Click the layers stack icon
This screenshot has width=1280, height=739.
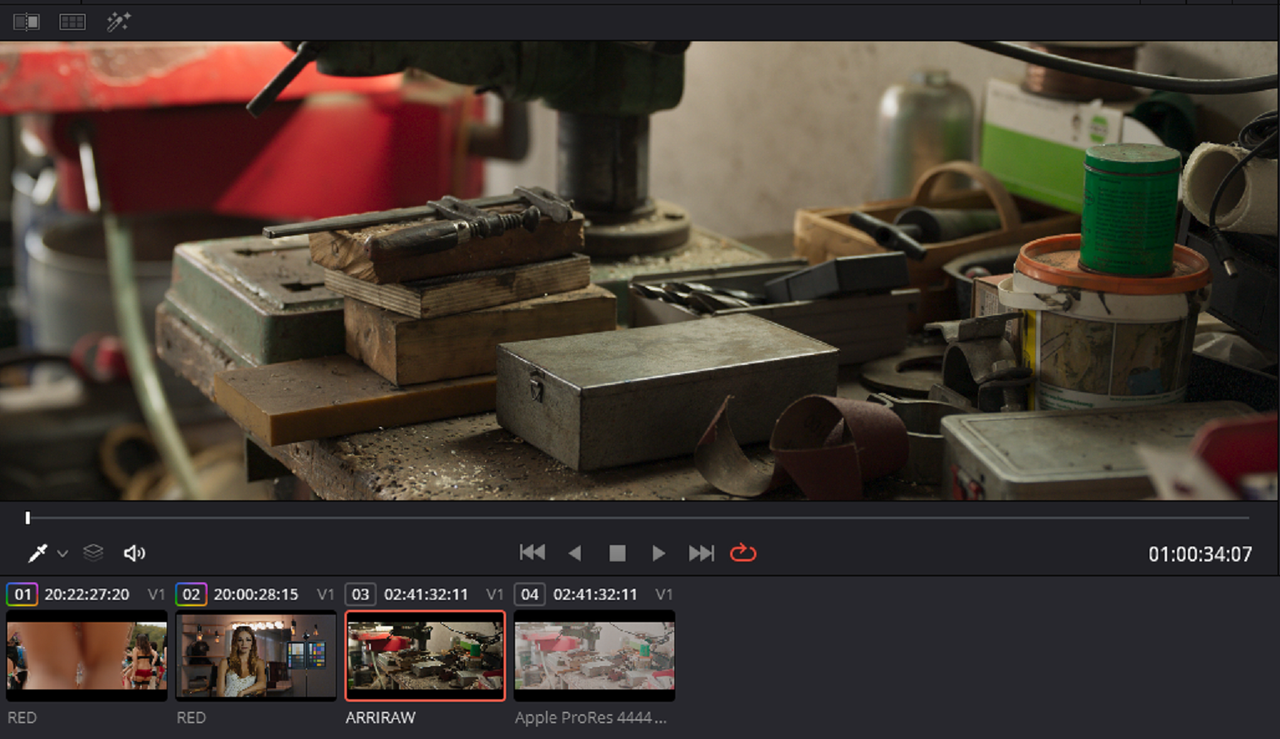coord(93,552)
